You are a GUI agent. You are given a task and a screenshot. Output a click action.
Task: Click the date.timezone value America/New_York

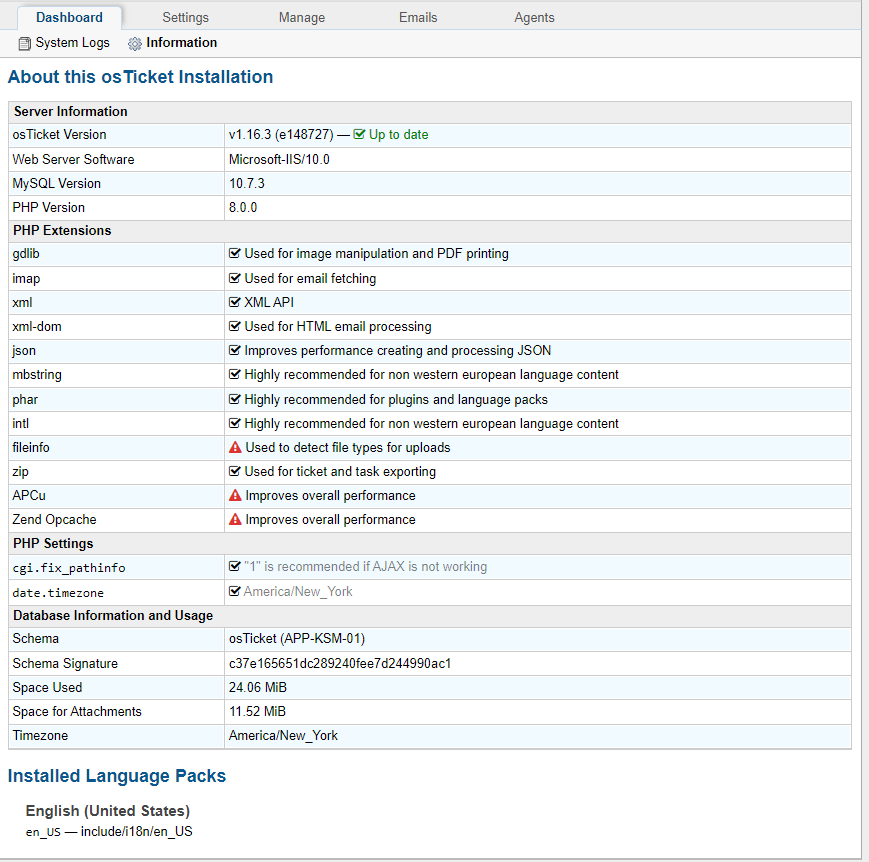tap(298, 591)
